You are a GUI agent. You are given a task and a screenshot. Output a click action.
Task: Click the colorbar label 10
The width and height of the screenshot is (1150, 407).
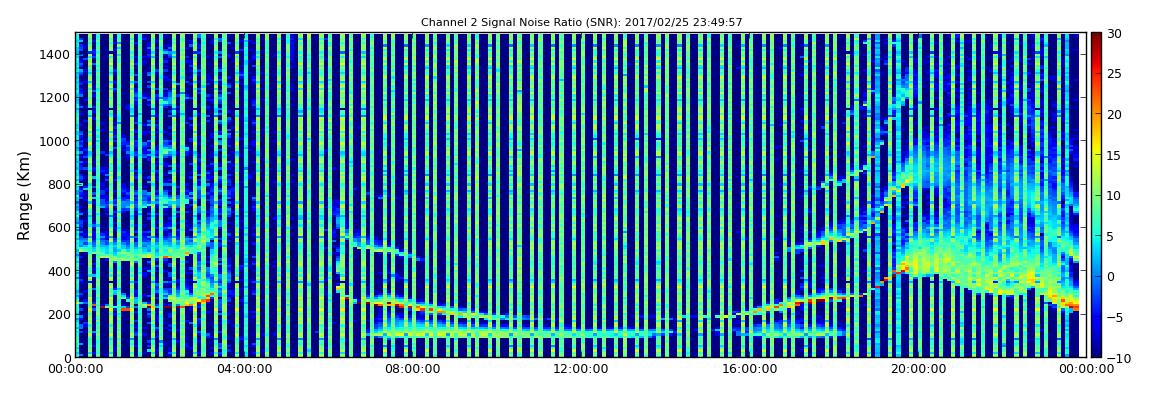pos(1116,195)
